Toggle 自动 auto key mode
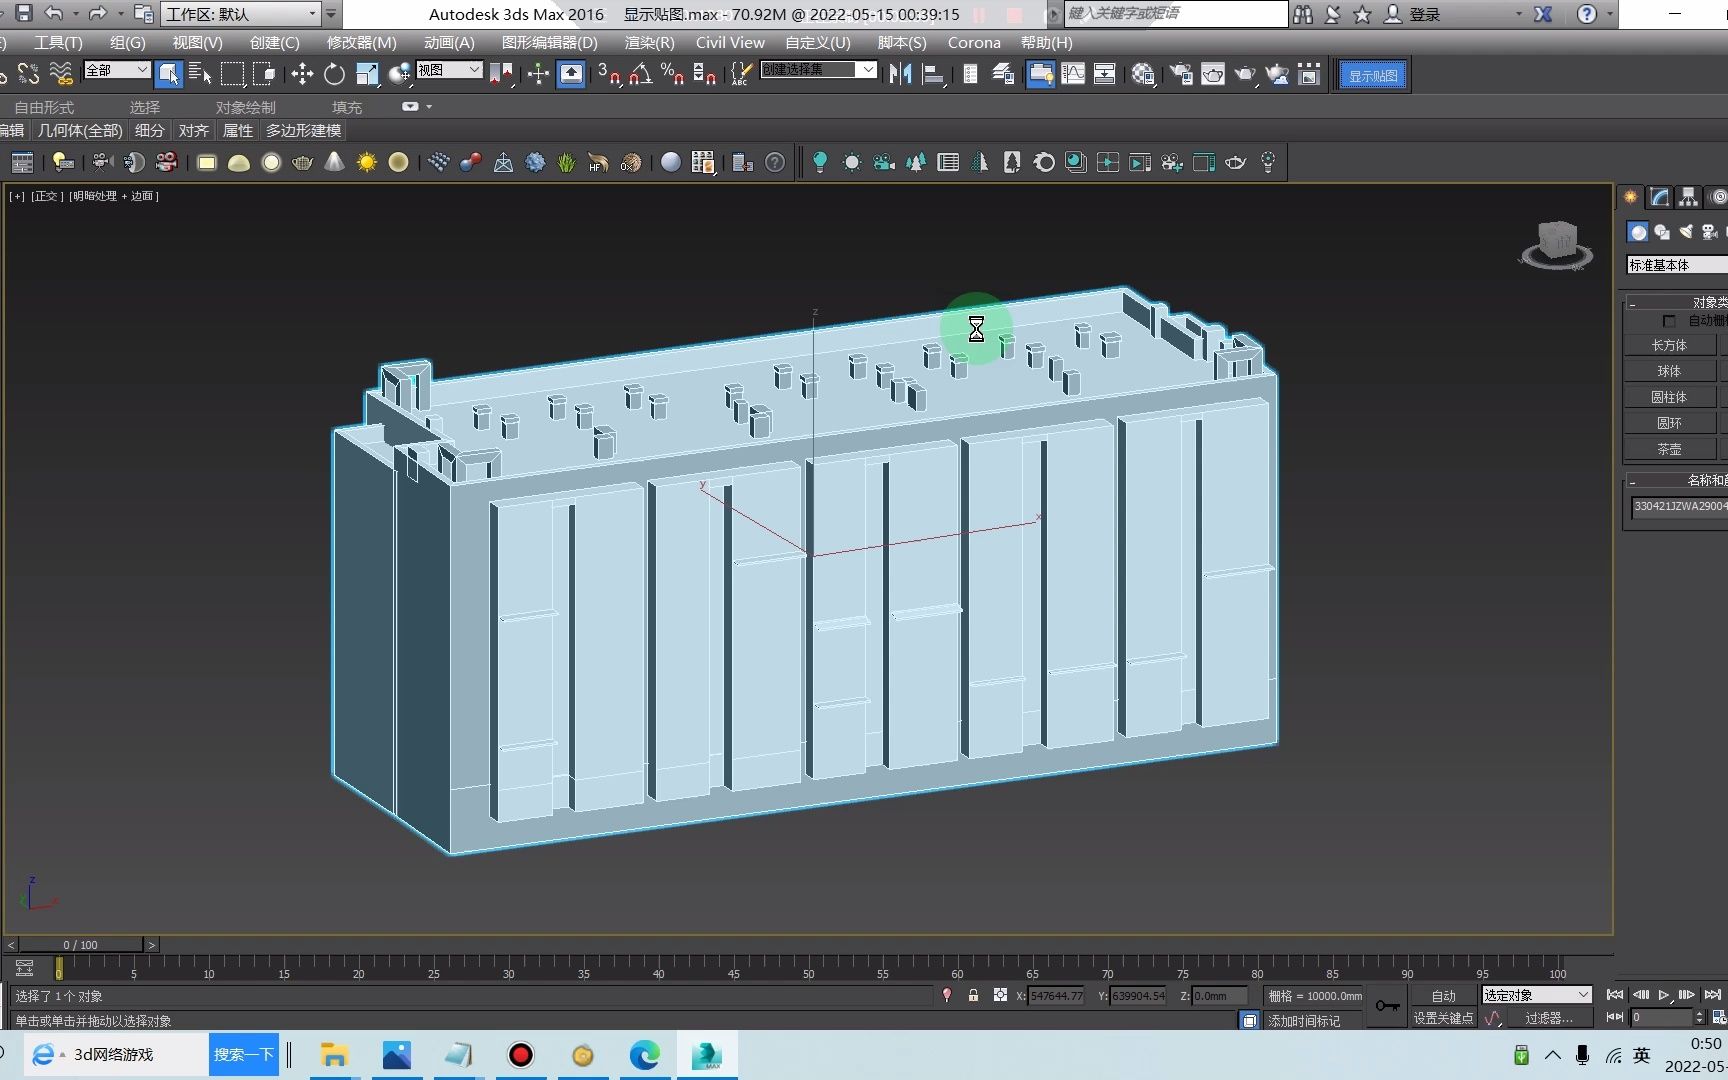The image size is (1728, 1080). tap(1443, 995)
